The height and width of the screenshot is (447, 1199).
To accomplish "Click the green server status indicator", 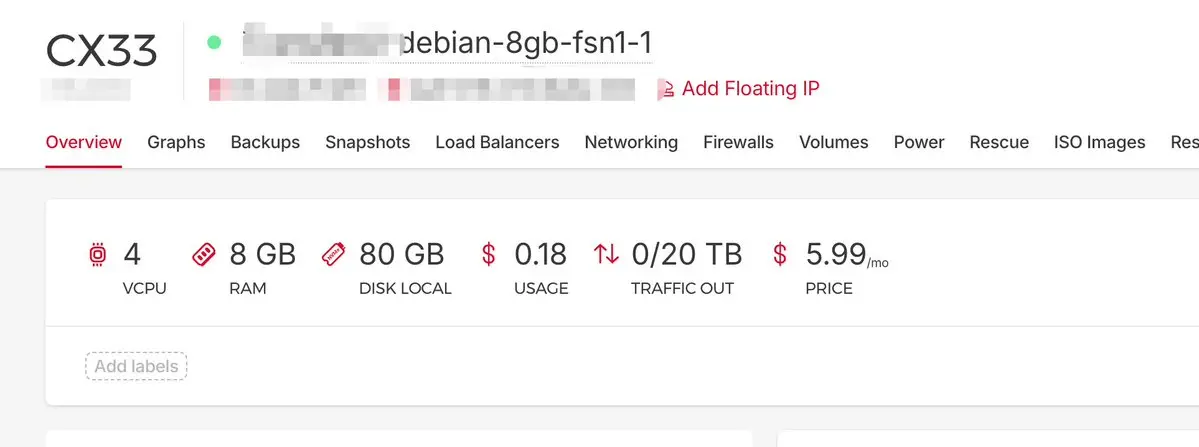I will point(213,43).
